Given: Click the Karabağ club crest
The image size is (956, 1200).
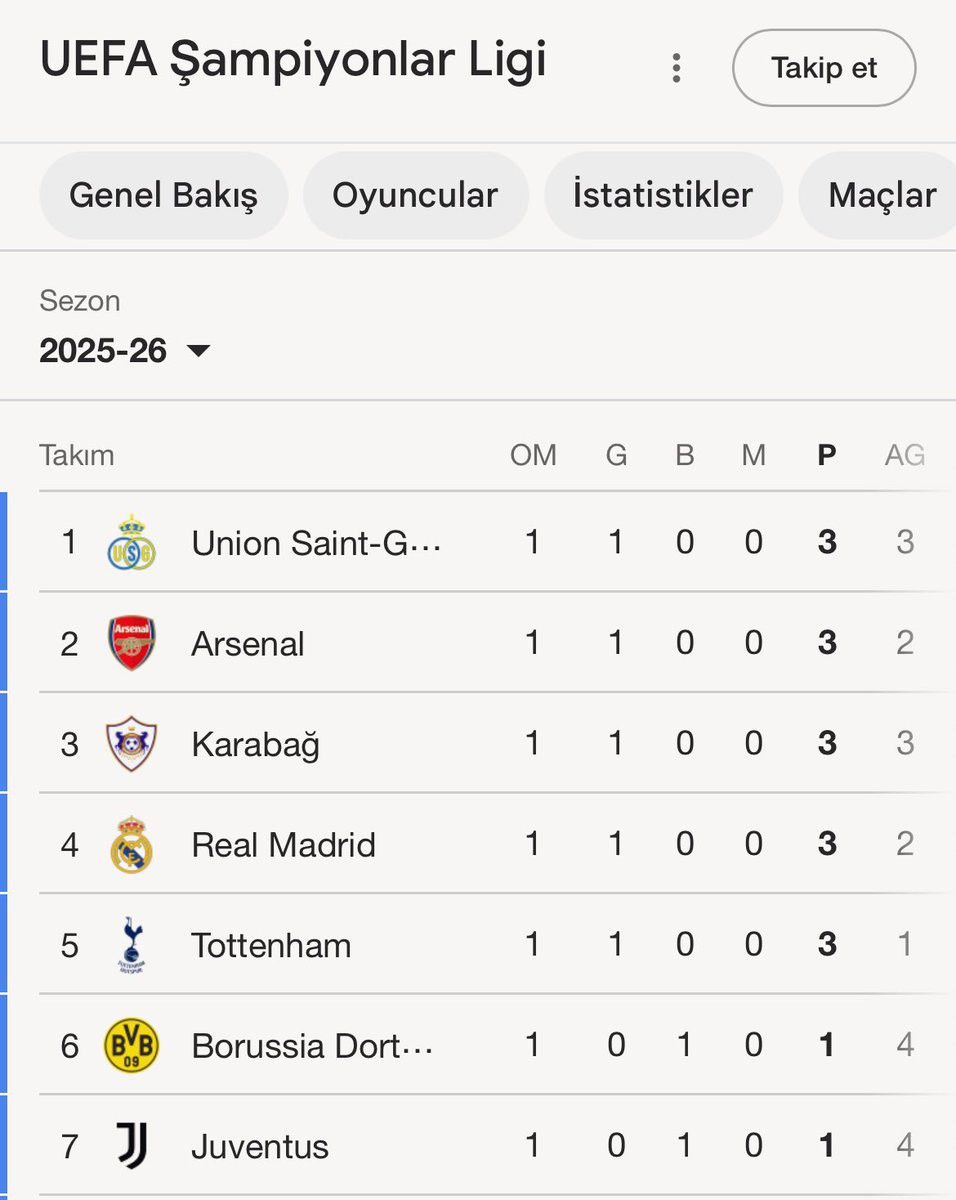Looking at the screenshot, I should [131, 744].
